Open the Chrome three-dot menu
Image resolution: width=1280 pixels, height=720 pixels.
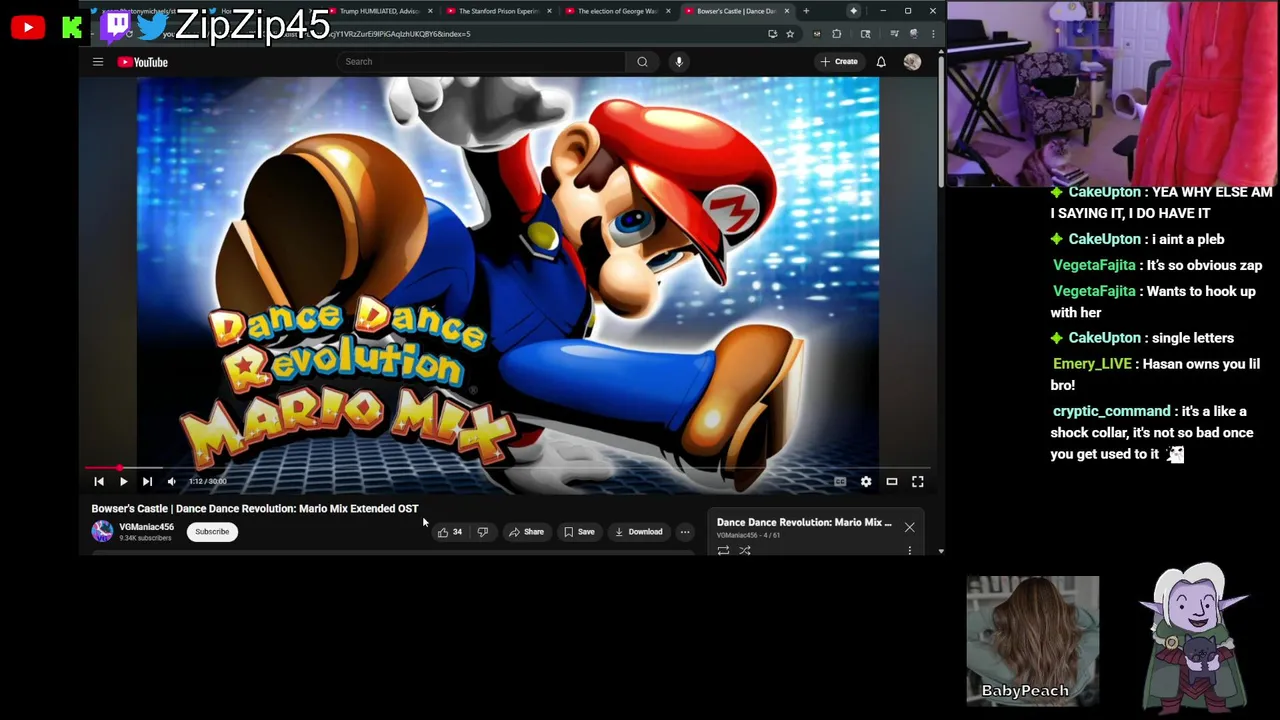tap(933, 34)
